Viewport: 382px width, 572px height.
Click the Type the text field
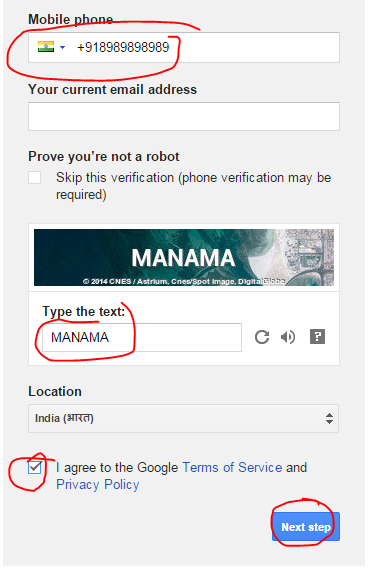point(142,337)
